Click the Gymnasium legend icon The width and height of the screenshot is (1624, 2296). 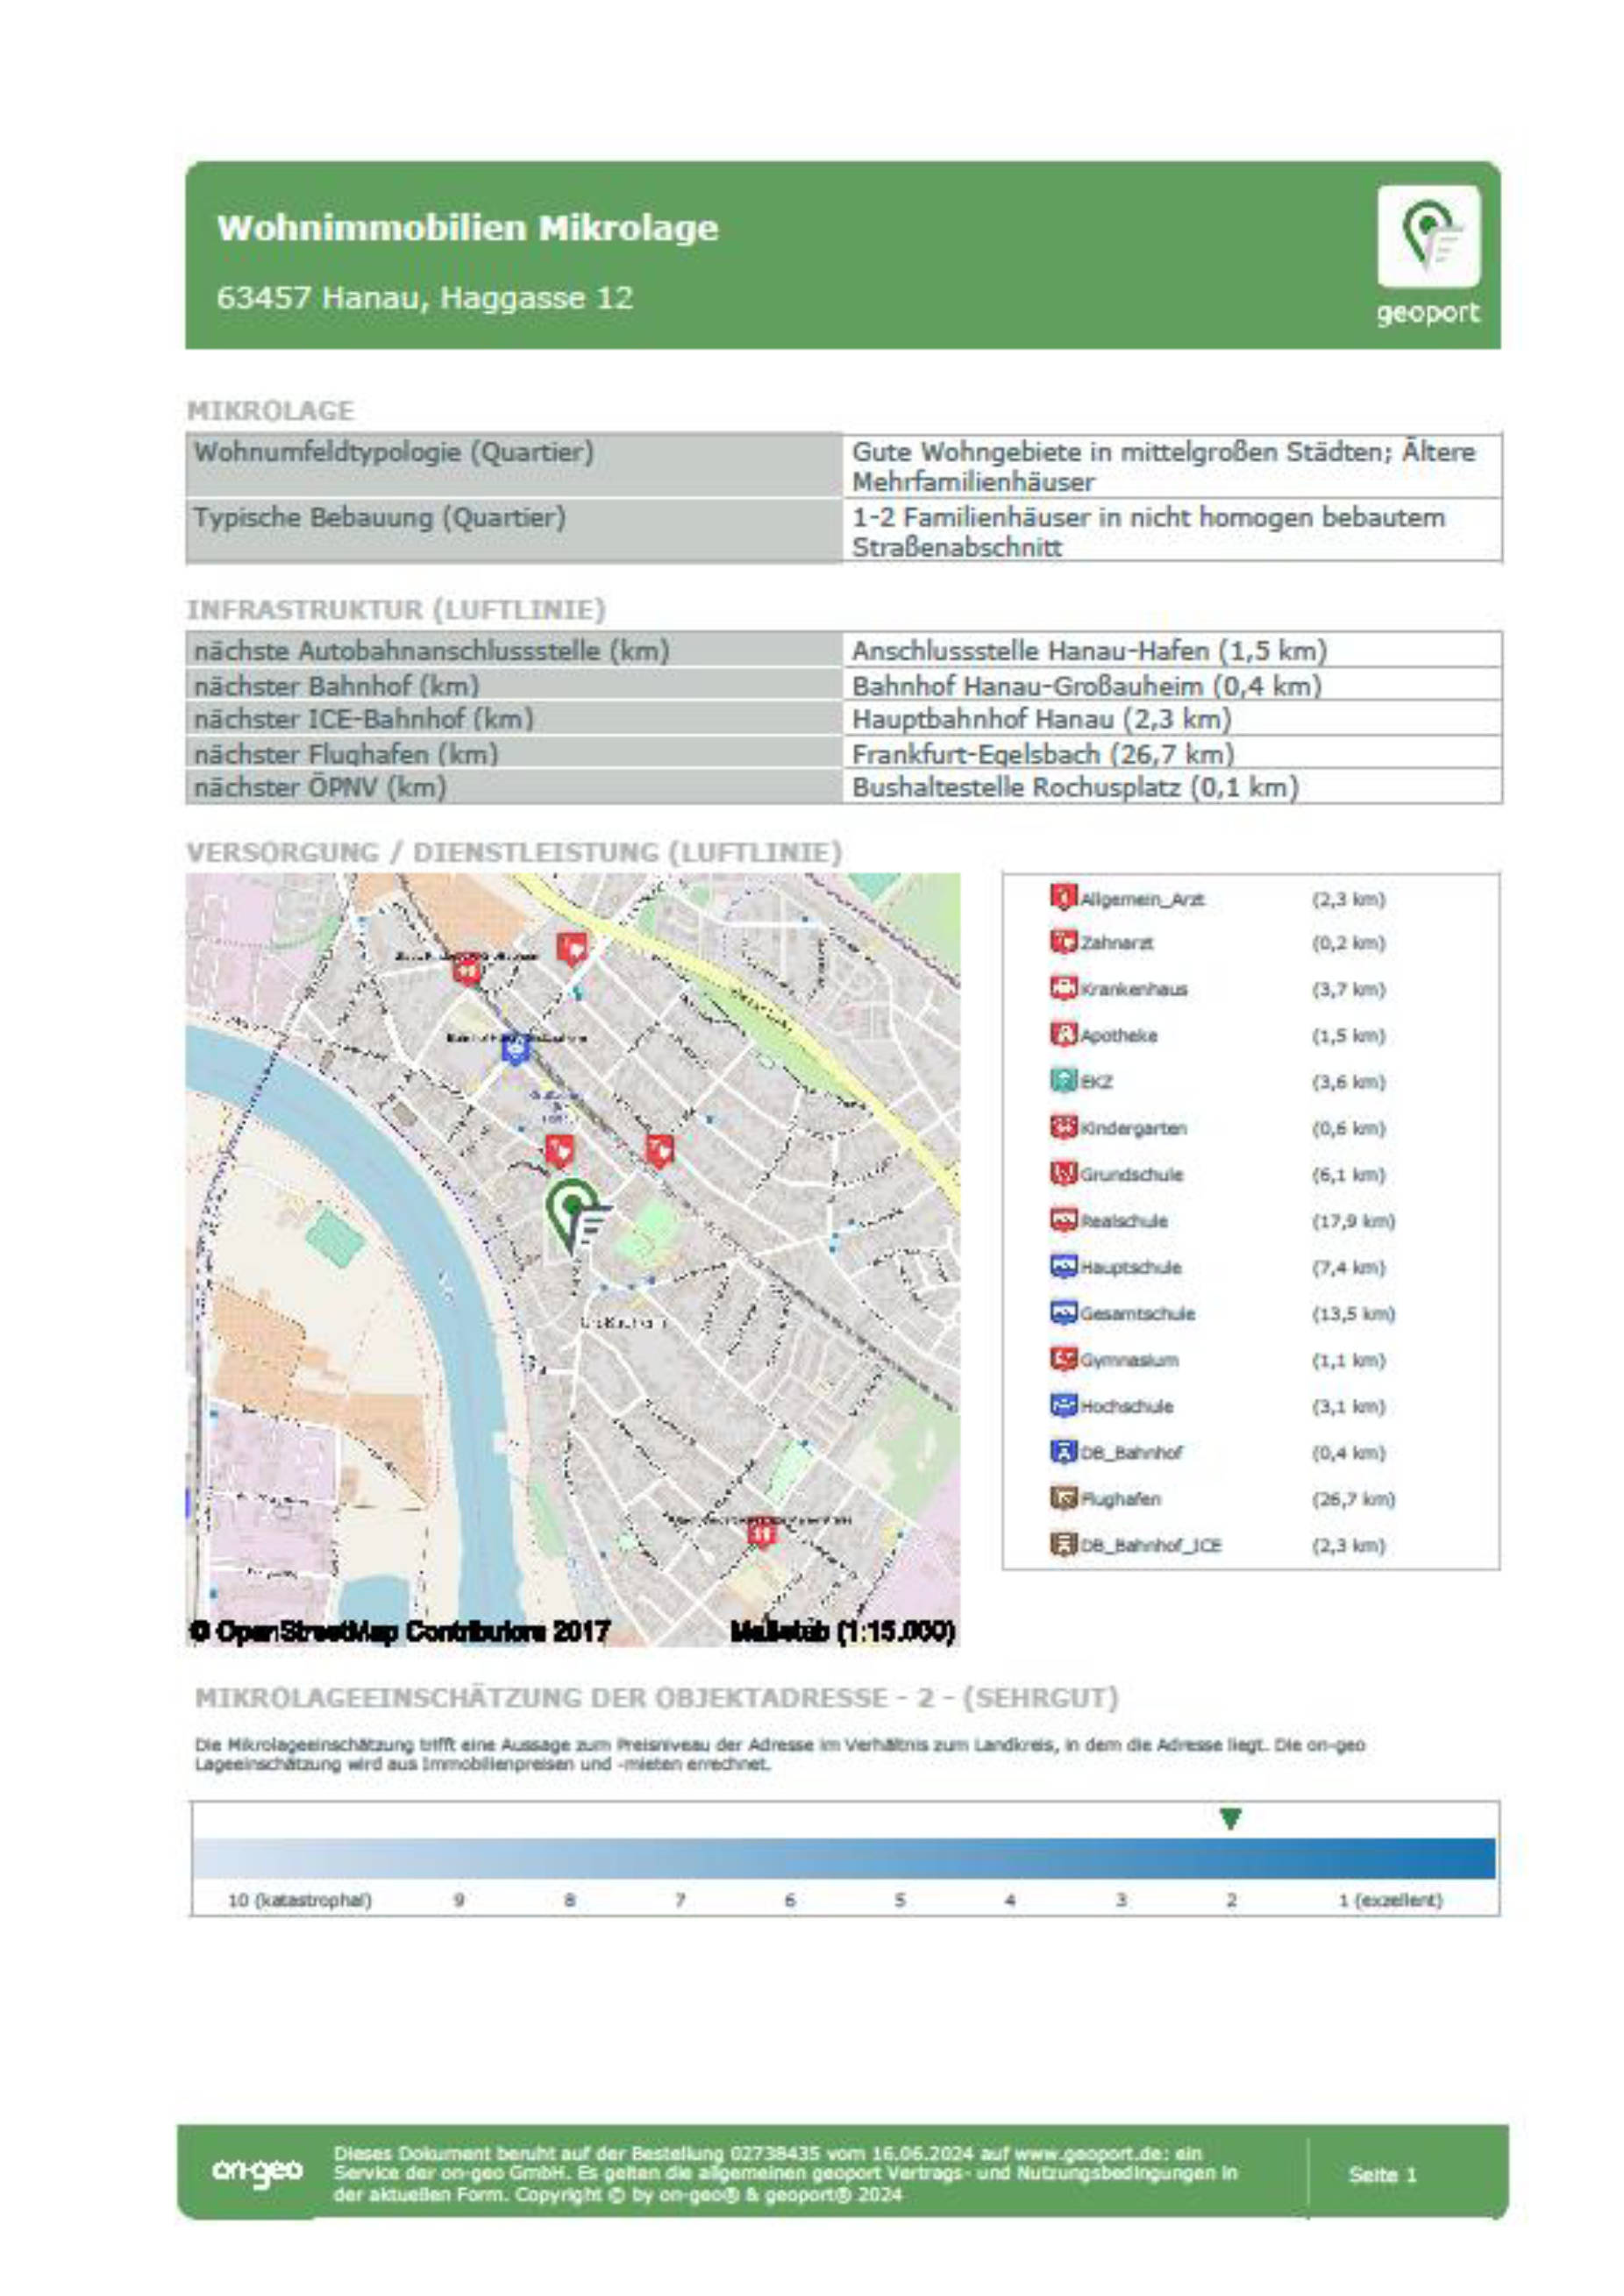[1063, 1359]
